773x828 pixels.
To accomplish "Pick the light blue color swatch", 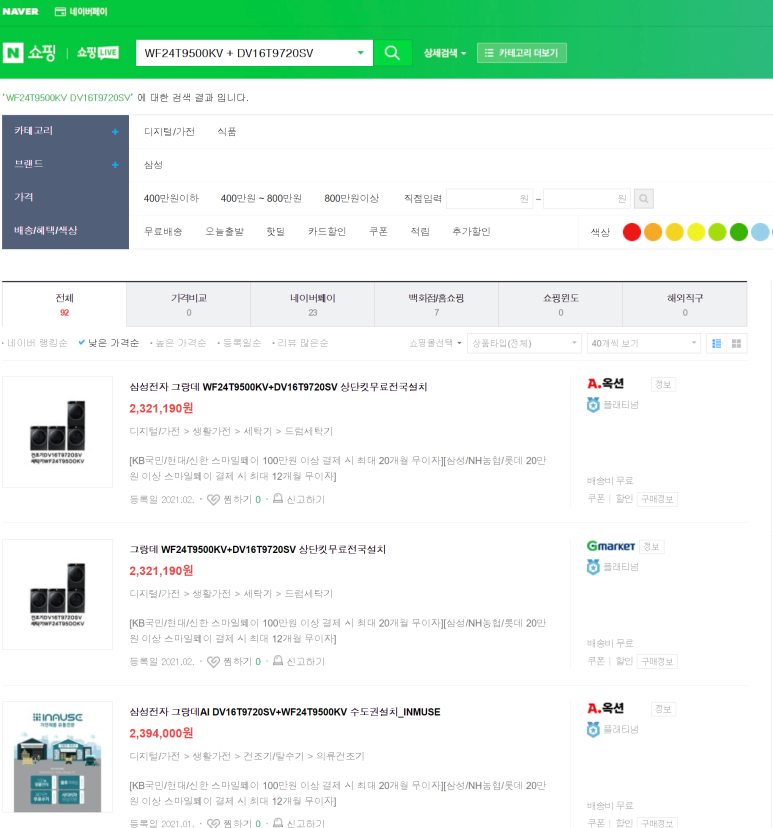I will point(760,232).
